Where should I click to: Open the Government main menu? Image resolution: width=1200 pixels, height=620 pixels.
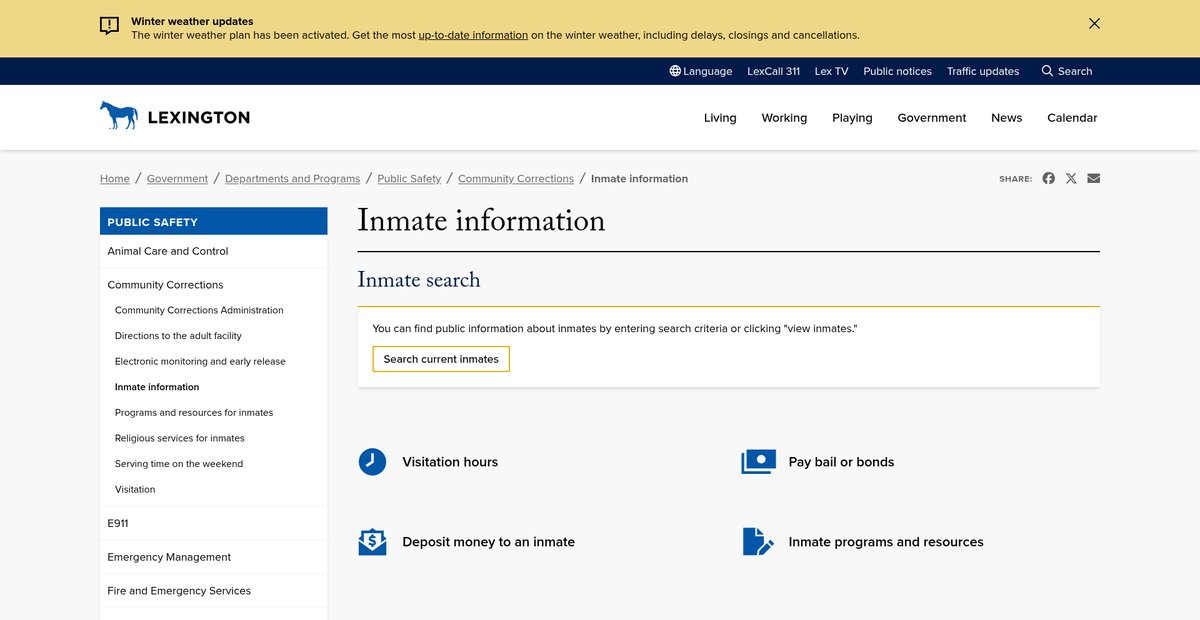point(931,118)
